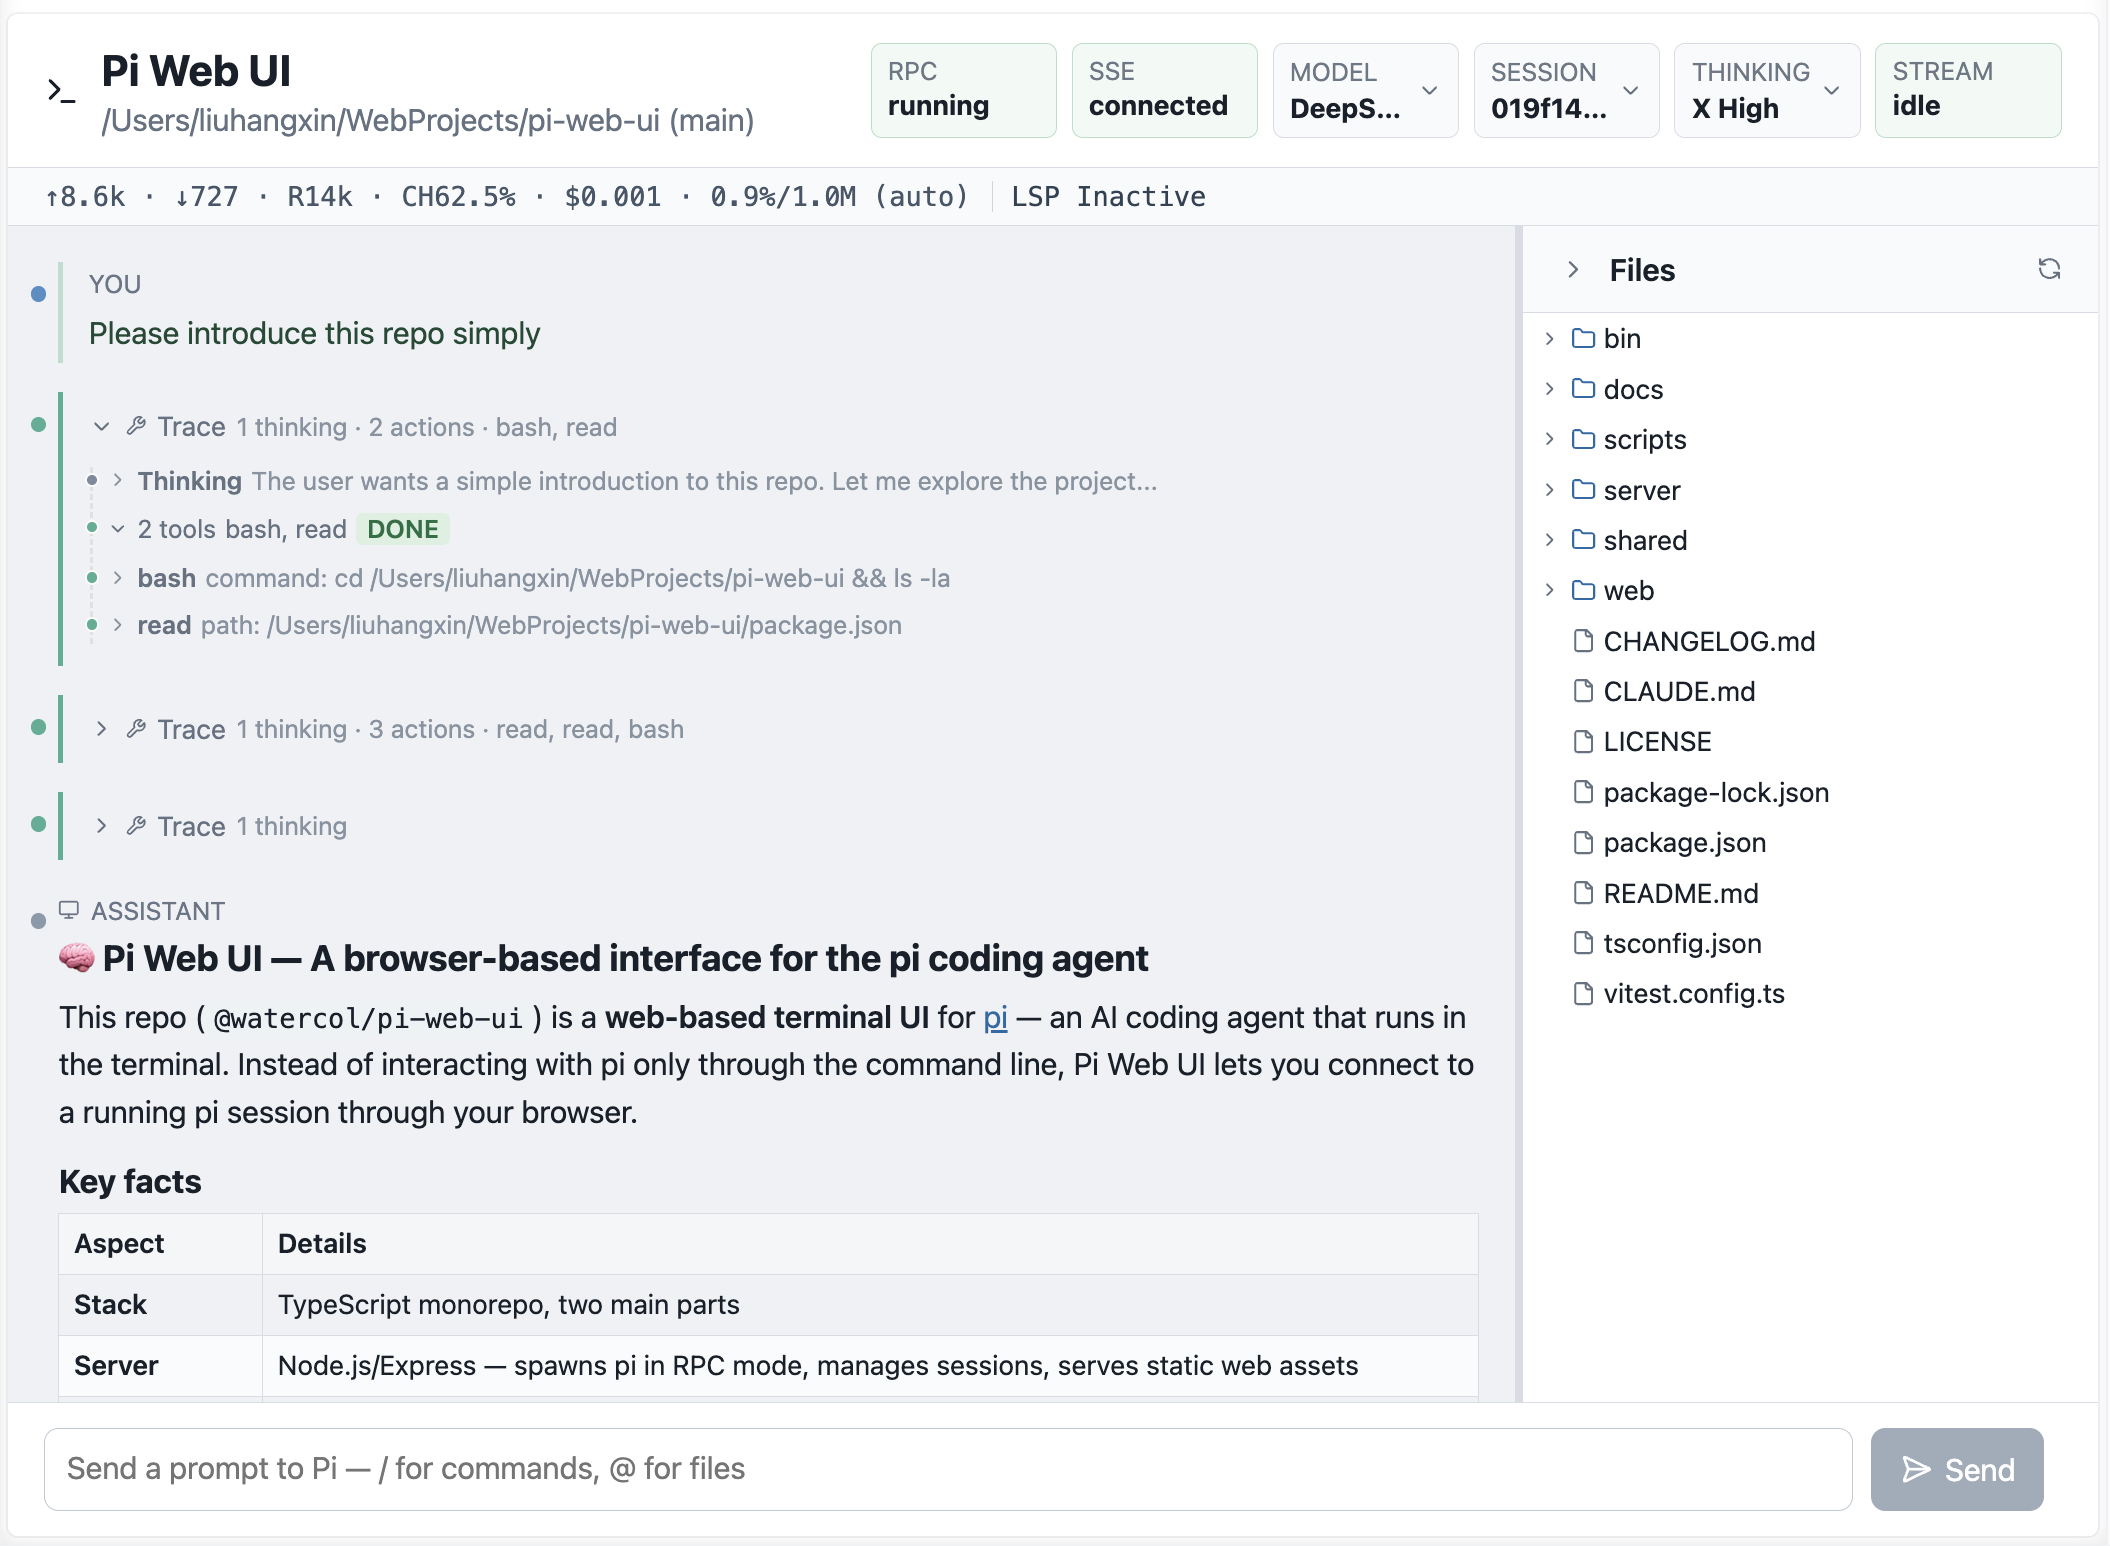
Task: Click the STREAM idle status badge
Action: pos(1967,90)
